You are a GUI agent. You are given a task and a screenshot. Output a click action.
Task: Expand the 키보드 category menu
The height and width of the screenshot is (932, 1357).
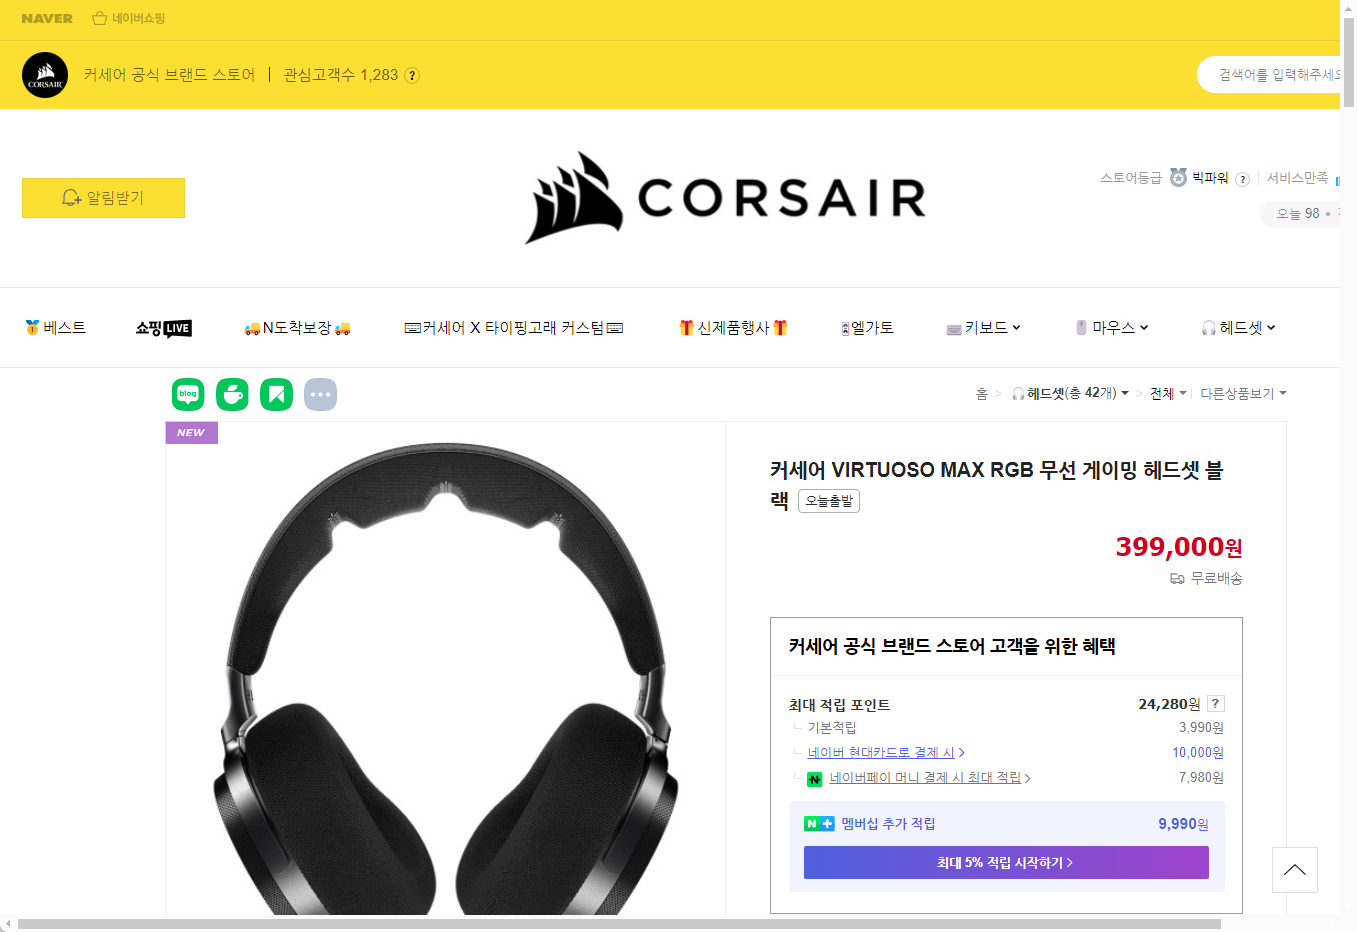tap(984, 328)
